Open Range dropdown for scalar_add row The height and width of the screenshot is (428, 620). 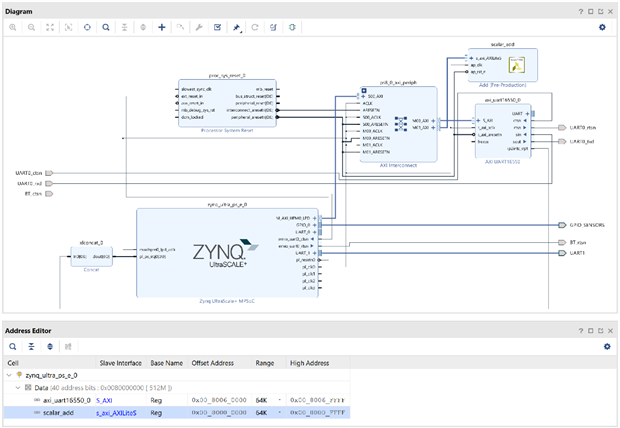pyautogui.click(x=279, y=411)
